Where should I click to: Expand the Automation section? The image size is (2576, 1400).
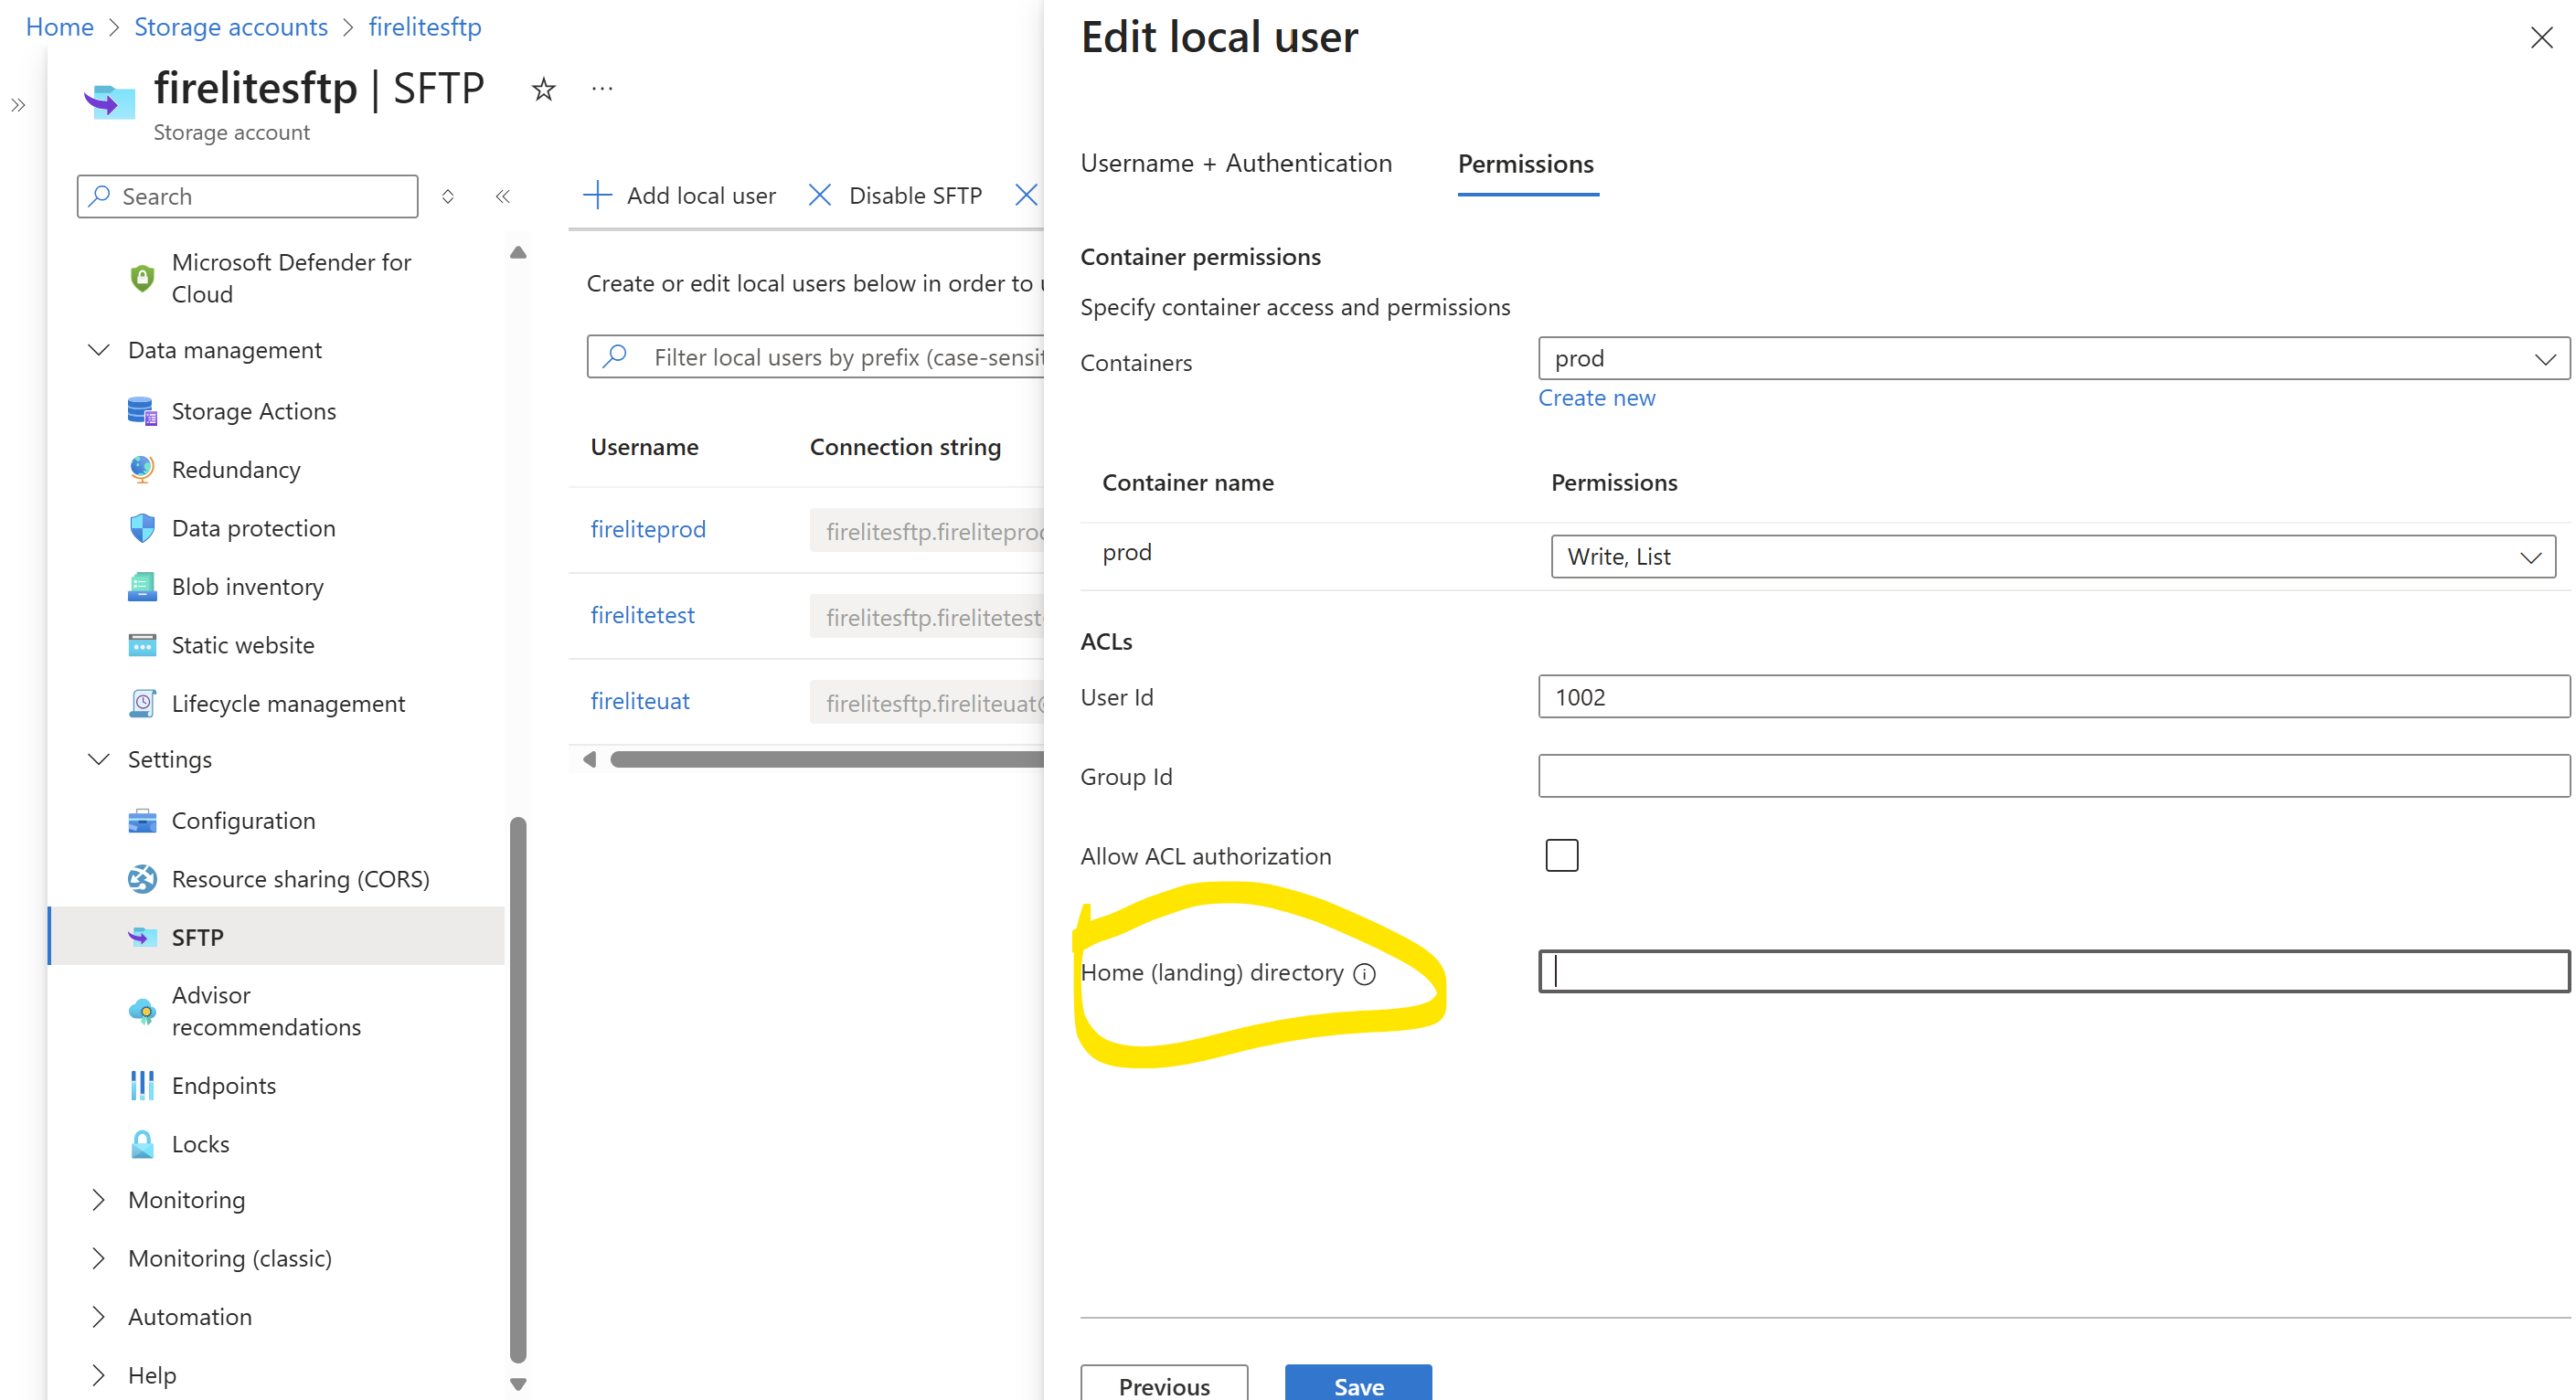click(x=98, y=1316)
